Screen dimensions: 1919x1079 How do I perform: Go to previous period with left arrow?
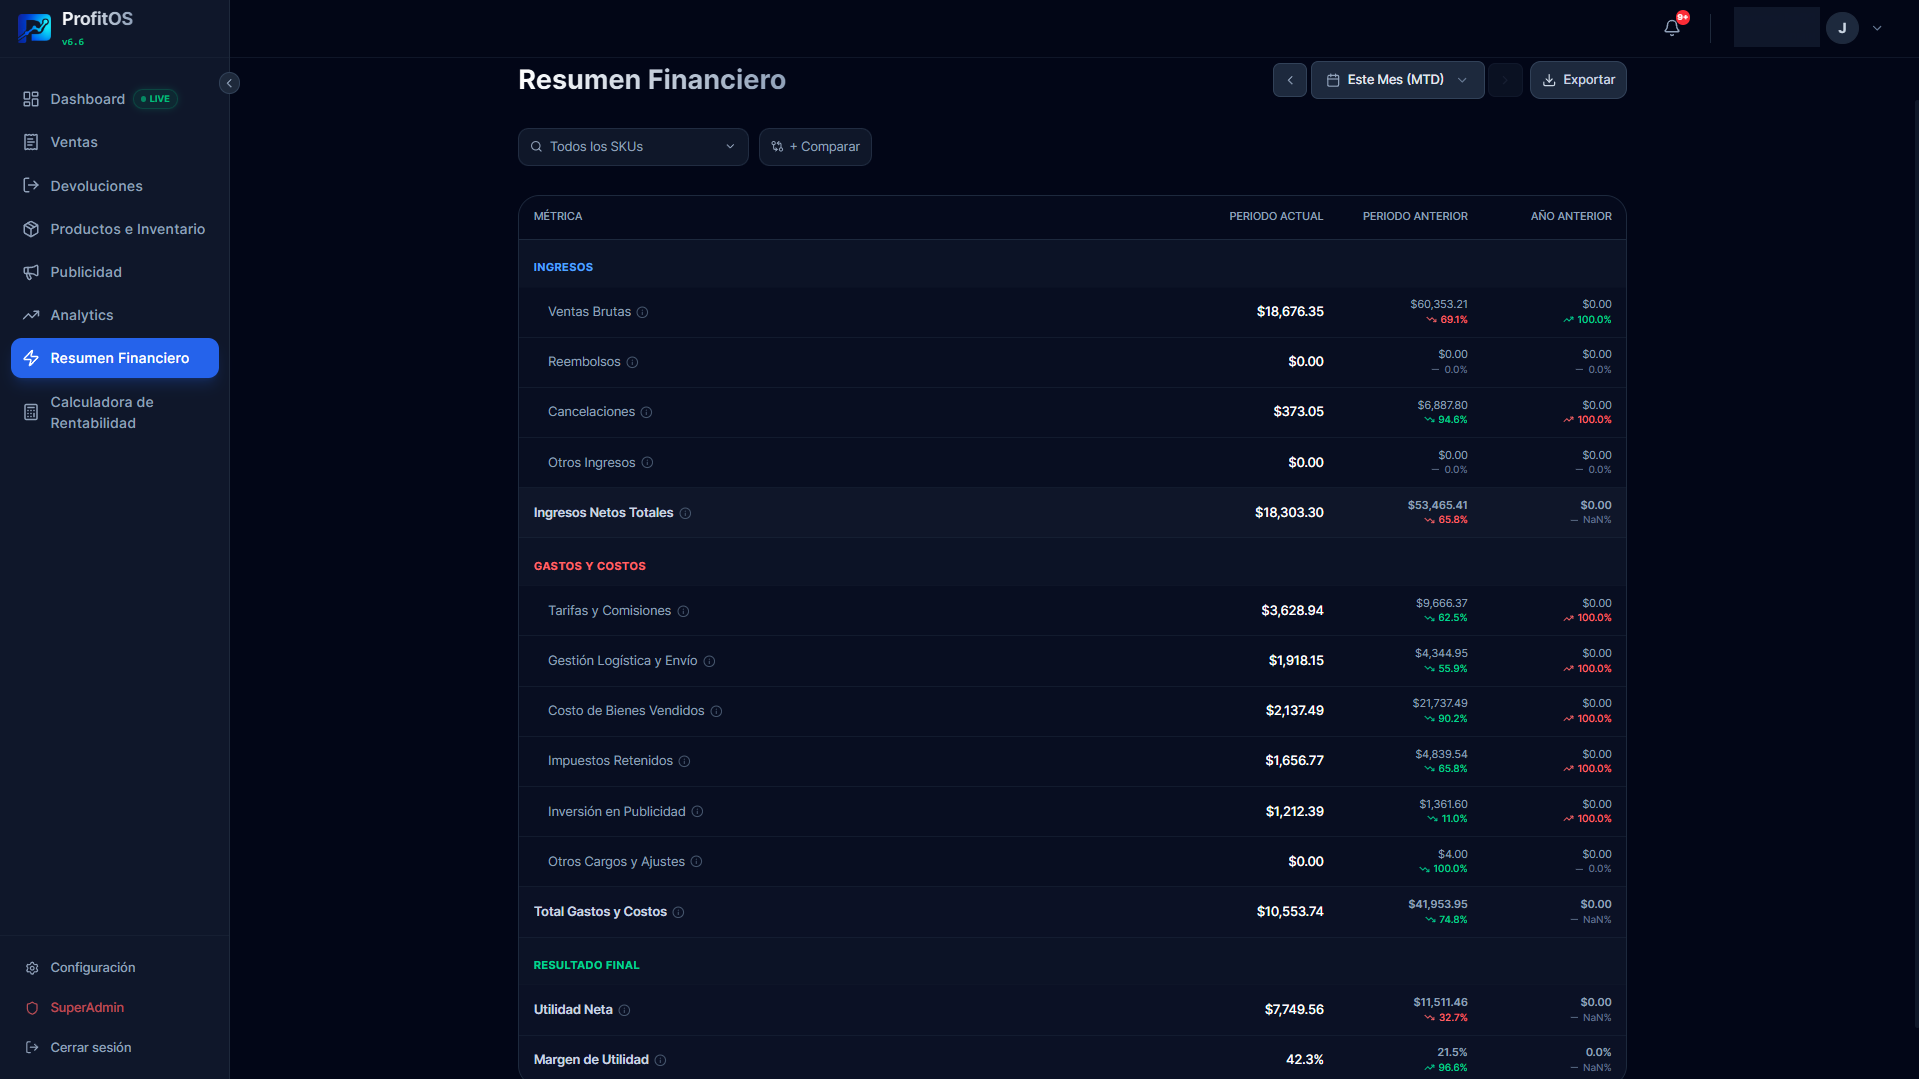(1289, 80)
